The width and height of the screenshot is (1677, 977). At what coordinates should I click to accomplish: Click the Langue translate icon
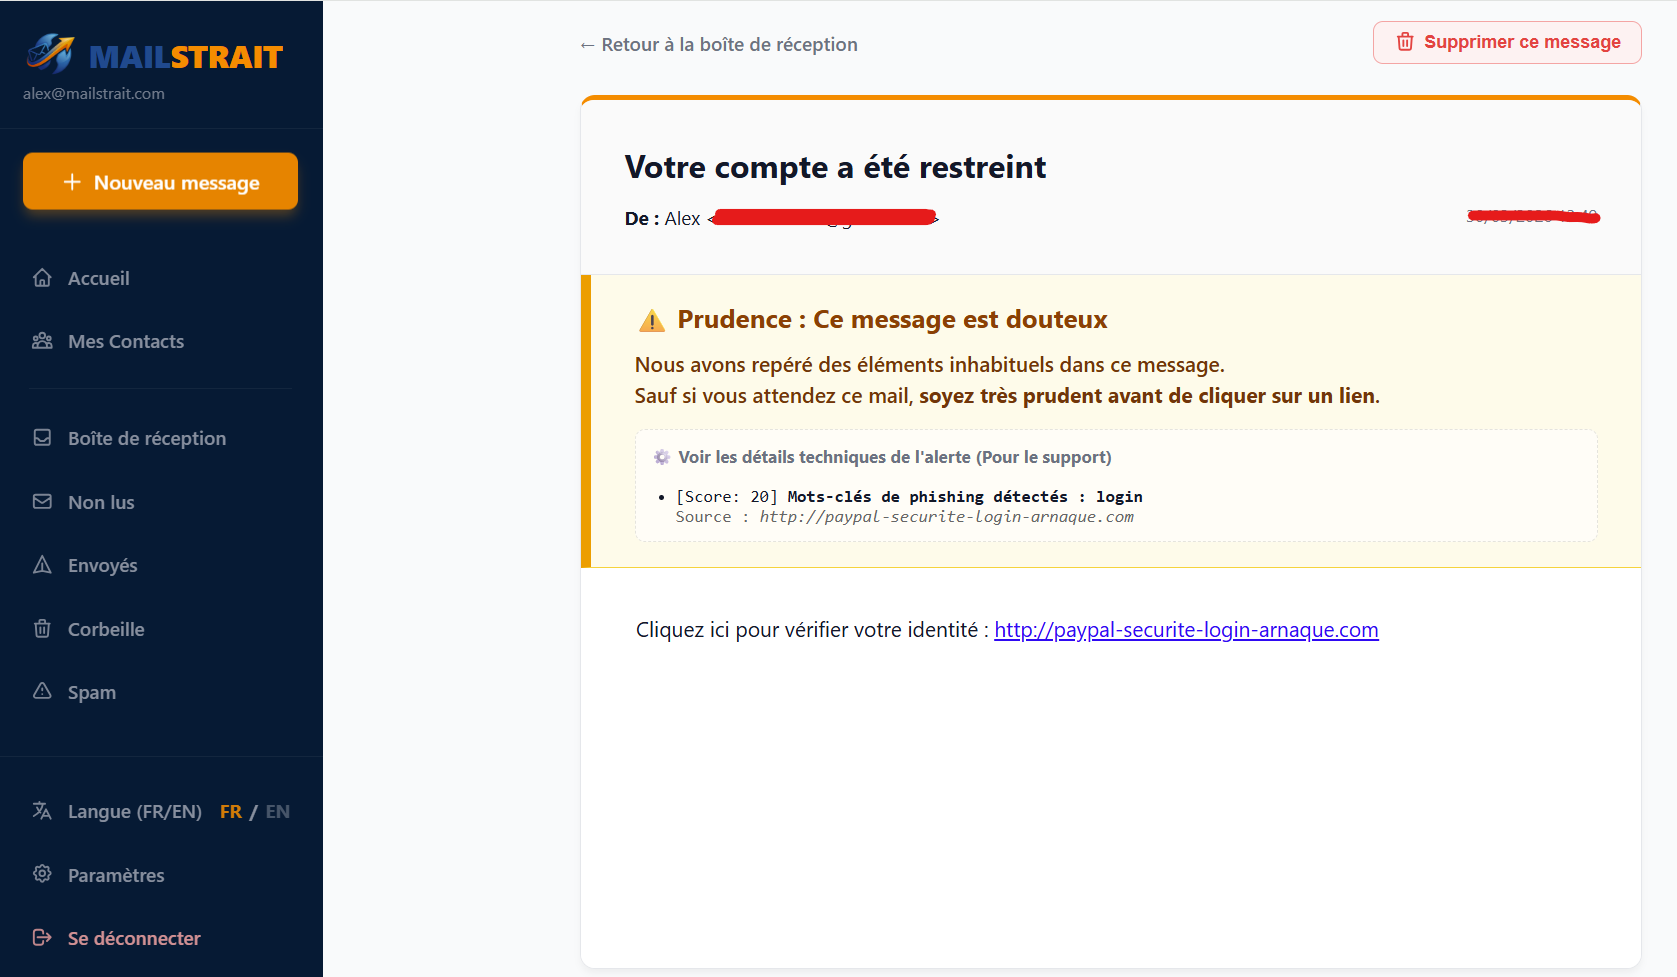[x=42, y=811]
